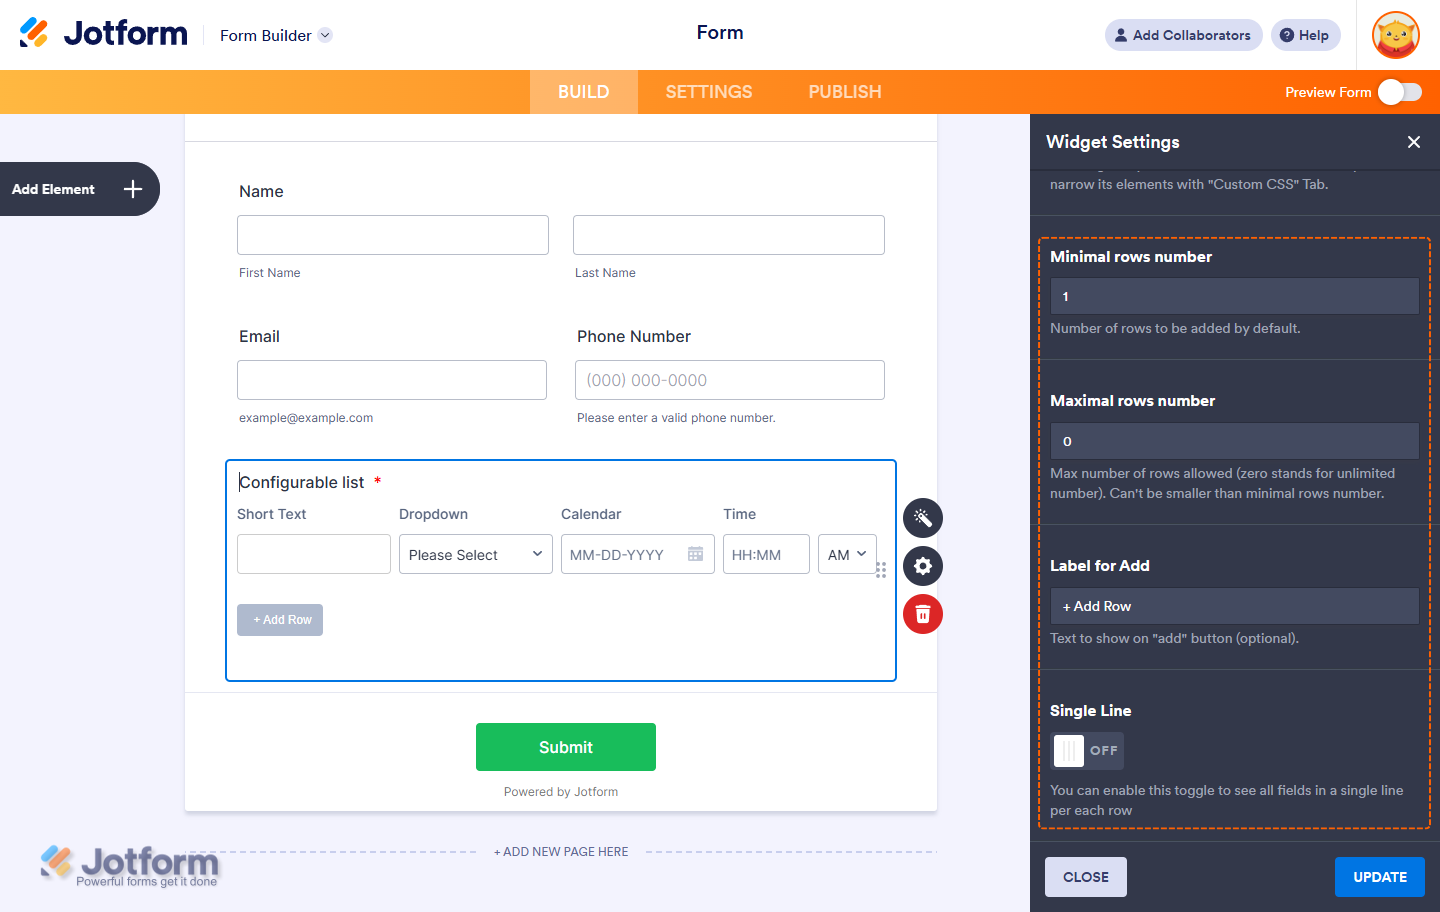Open the AM/PM time selector
Viewport: 1440px width, 912px height.
coord(847,554)
